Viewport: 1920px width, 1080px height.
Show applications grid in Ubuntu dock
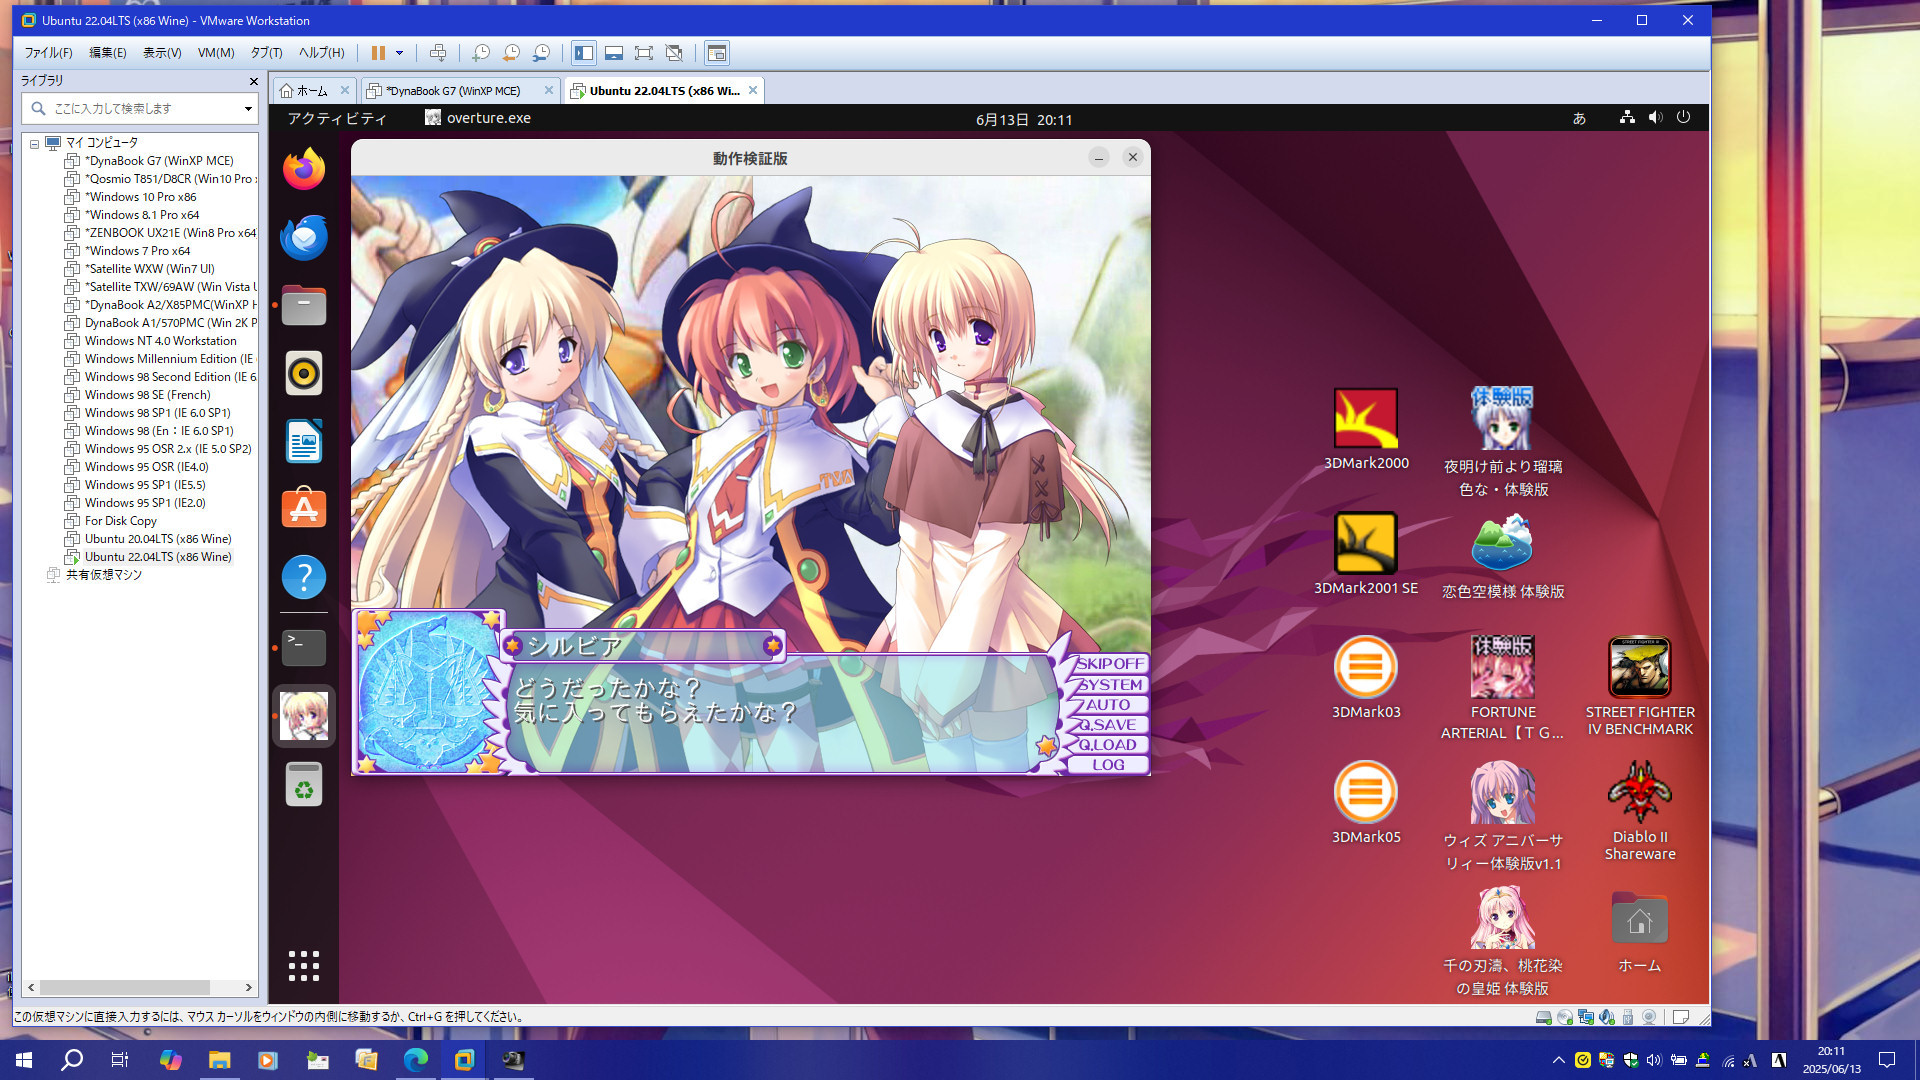(x=304, y=966)
